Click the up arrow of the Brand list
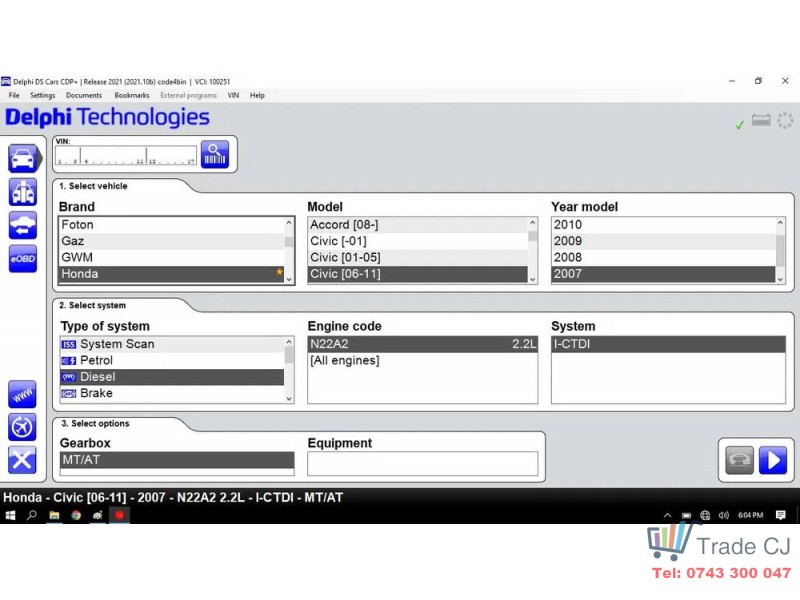Screen dimensions: 800x600 pos(289,223)
